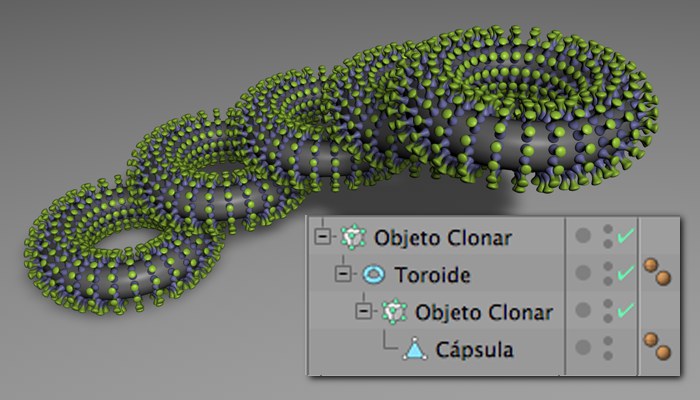Viewport: 700px width, 400px height.
Task: Click the layer dot of nested Objeto Clonar
Action: [583, 310]
